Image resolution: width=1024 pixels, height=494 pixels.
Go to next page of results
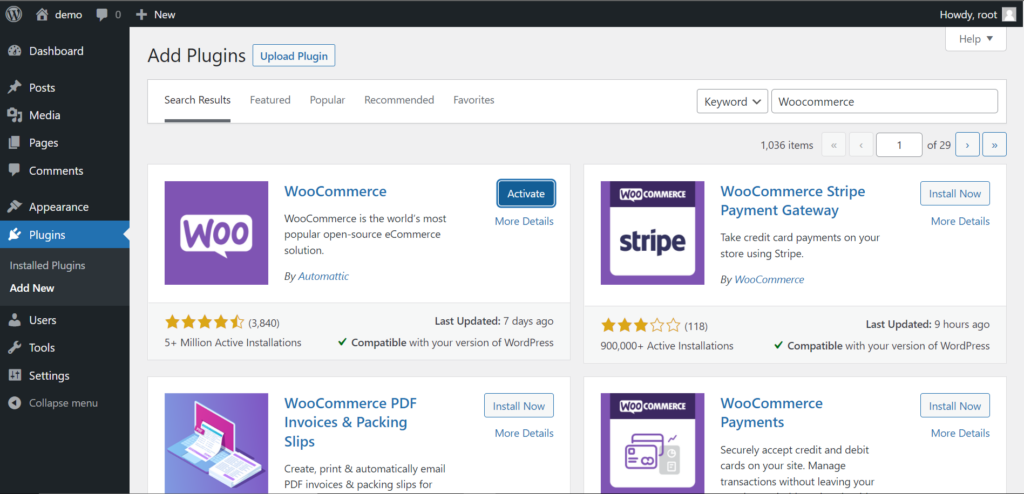pyautogui.click(x=967, y=145)
